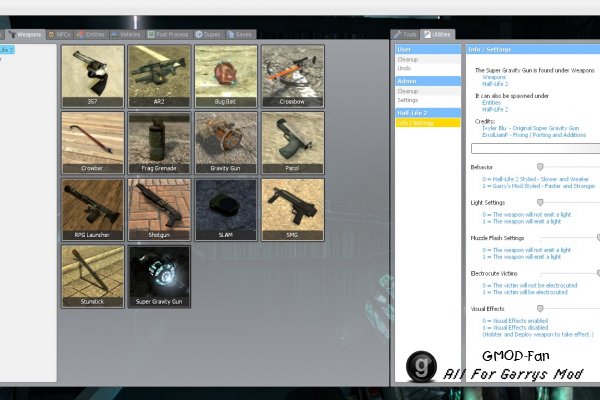
Task: Click the empty text field below Credits
Action: pyautogui.click(x=535, y=149)
